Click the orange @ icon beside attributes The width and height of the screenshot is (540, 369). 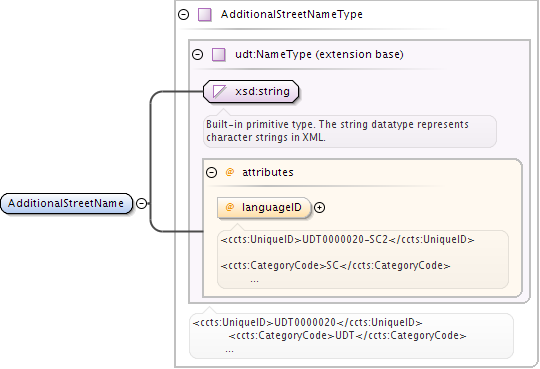pos(230,172)
